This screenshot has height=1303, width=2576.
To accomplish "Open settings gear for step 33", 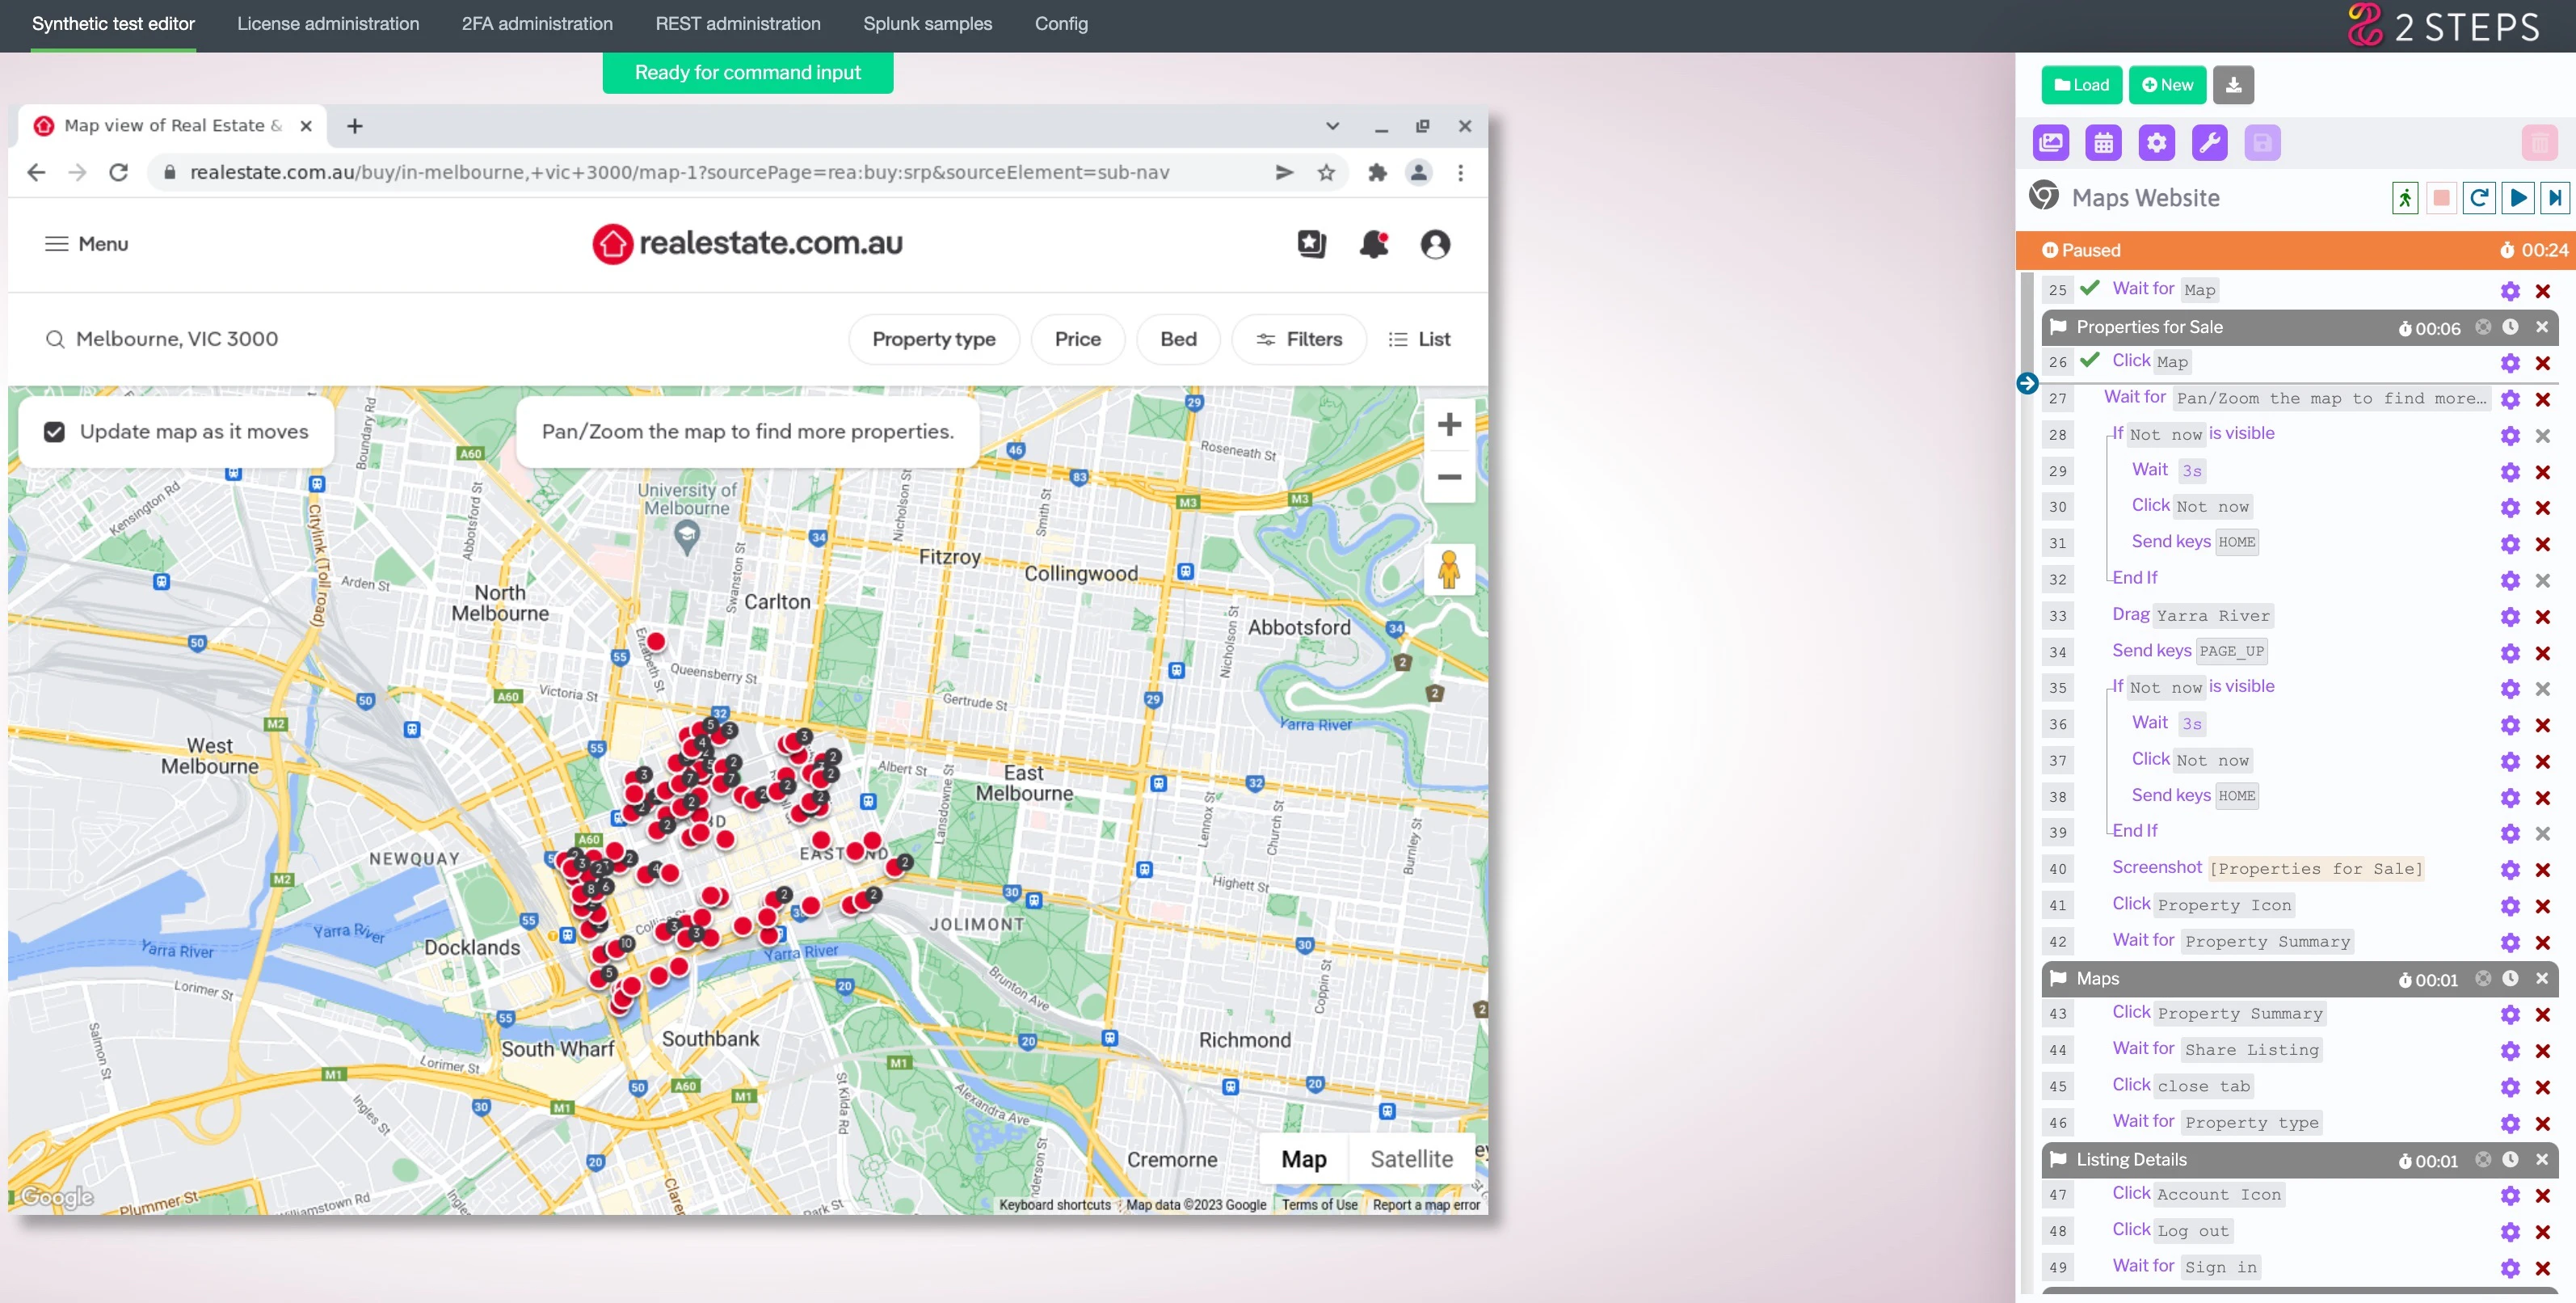I will pyautogui.click(x=2509, y=617).
